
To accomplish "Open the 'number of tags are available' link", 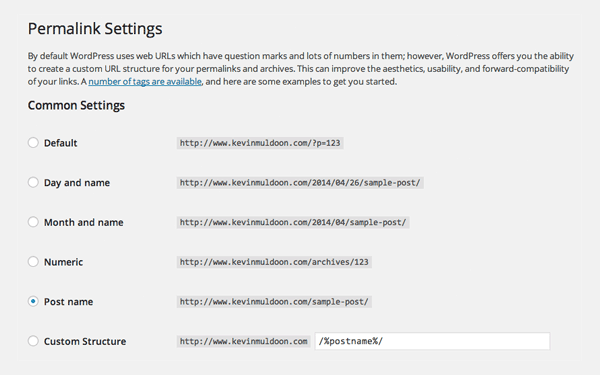I will [145, 82].
